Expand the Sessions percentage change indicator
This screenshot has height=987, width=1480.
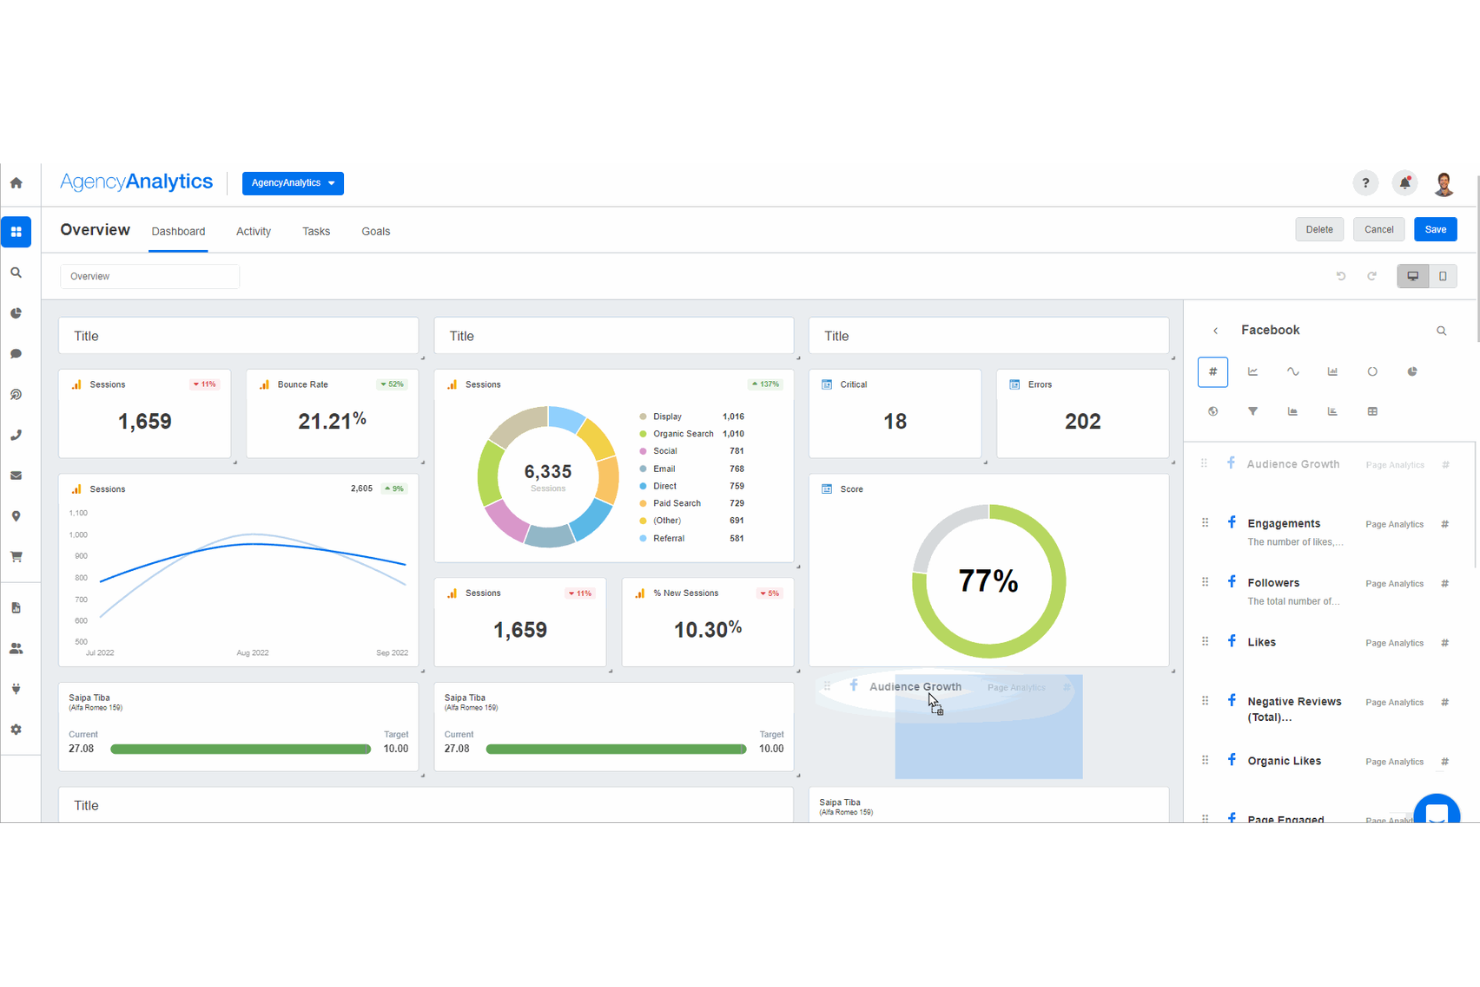tap(204, 384)
